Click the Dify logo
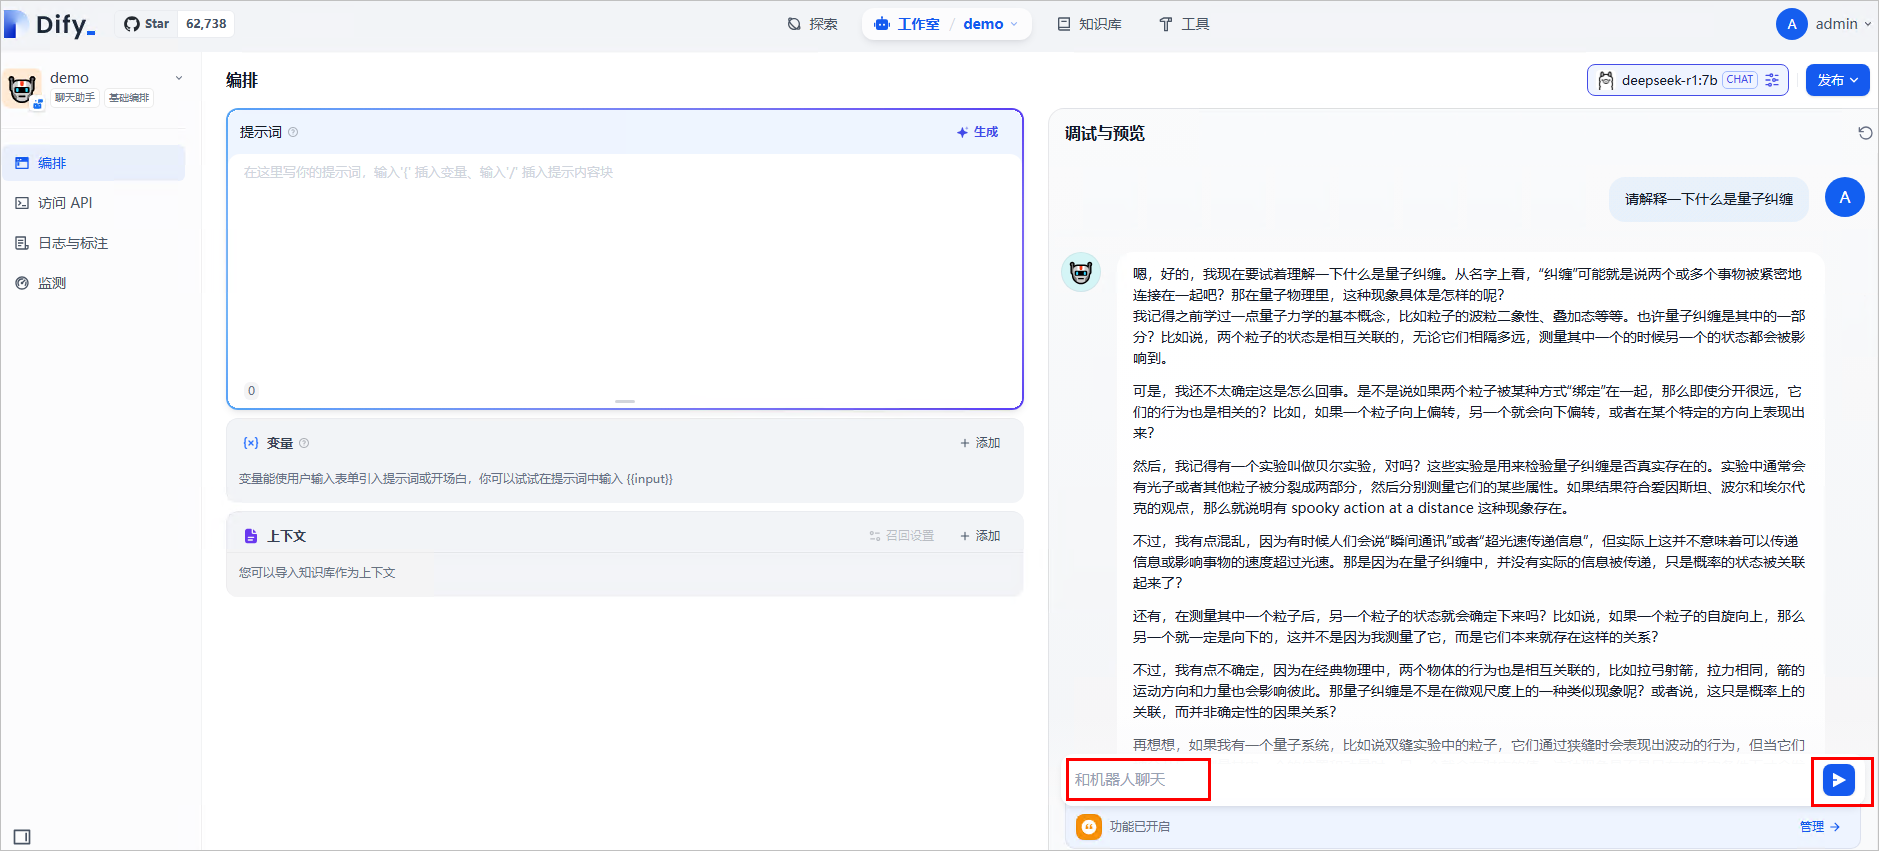The height and width of the screenshot is (851, 1879). (x=50, y=24)
